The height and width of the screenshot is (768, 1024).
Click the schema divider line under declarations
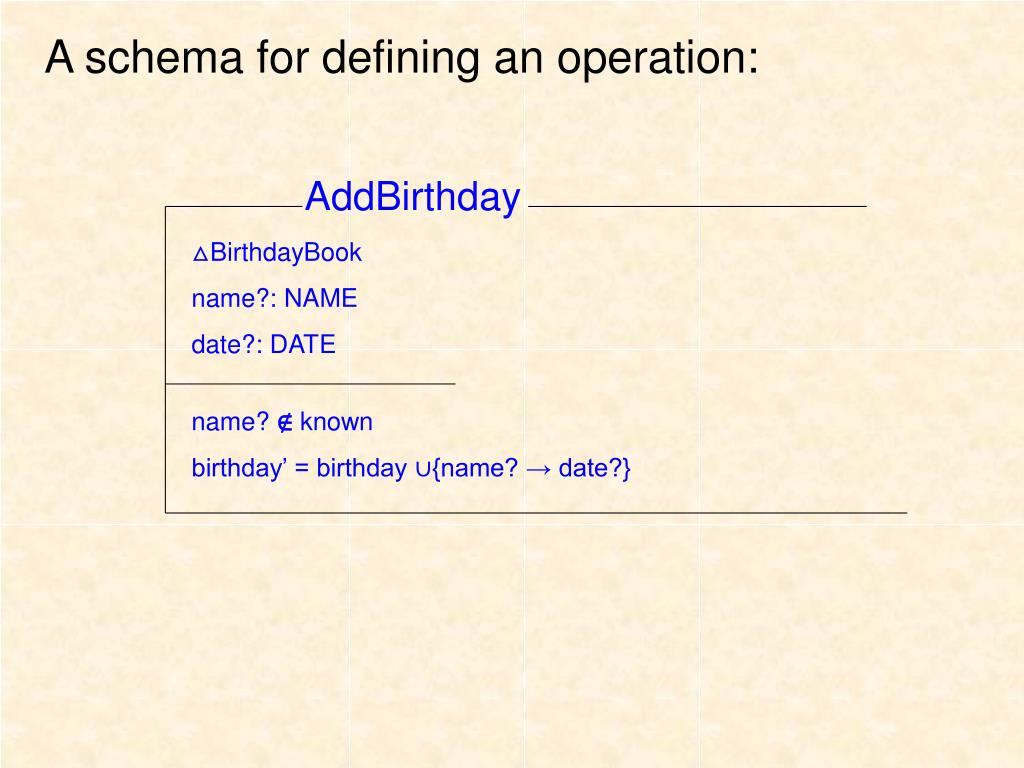(310, 384)
